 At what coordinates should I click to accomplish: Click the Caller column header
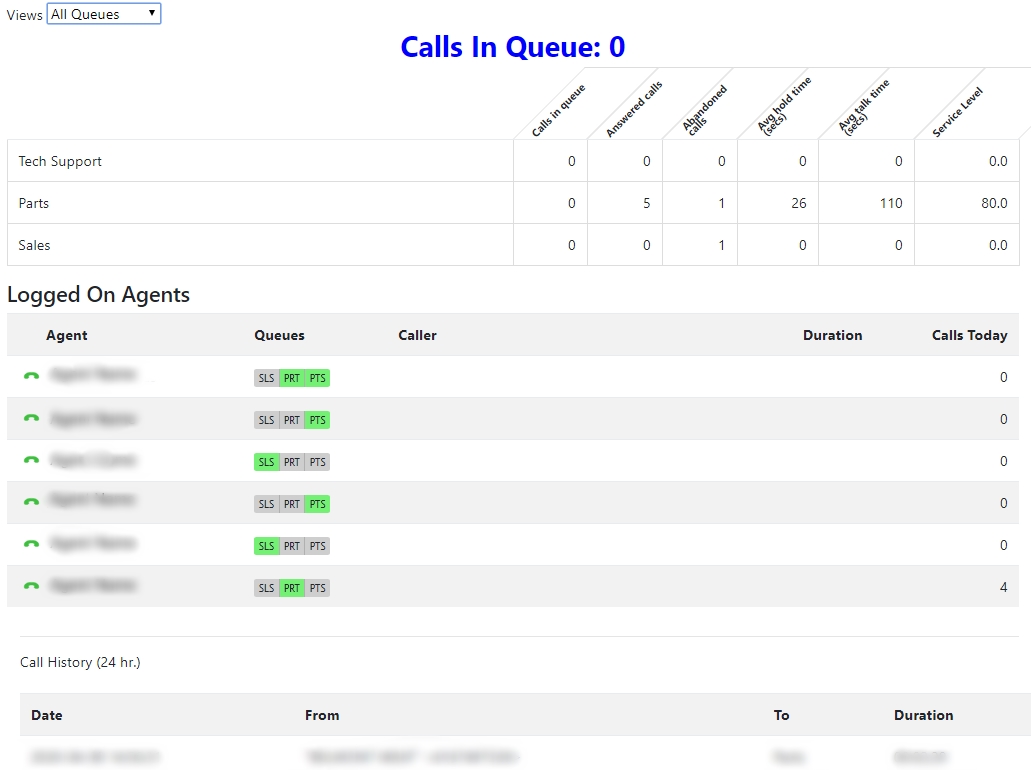coord(418,335)
